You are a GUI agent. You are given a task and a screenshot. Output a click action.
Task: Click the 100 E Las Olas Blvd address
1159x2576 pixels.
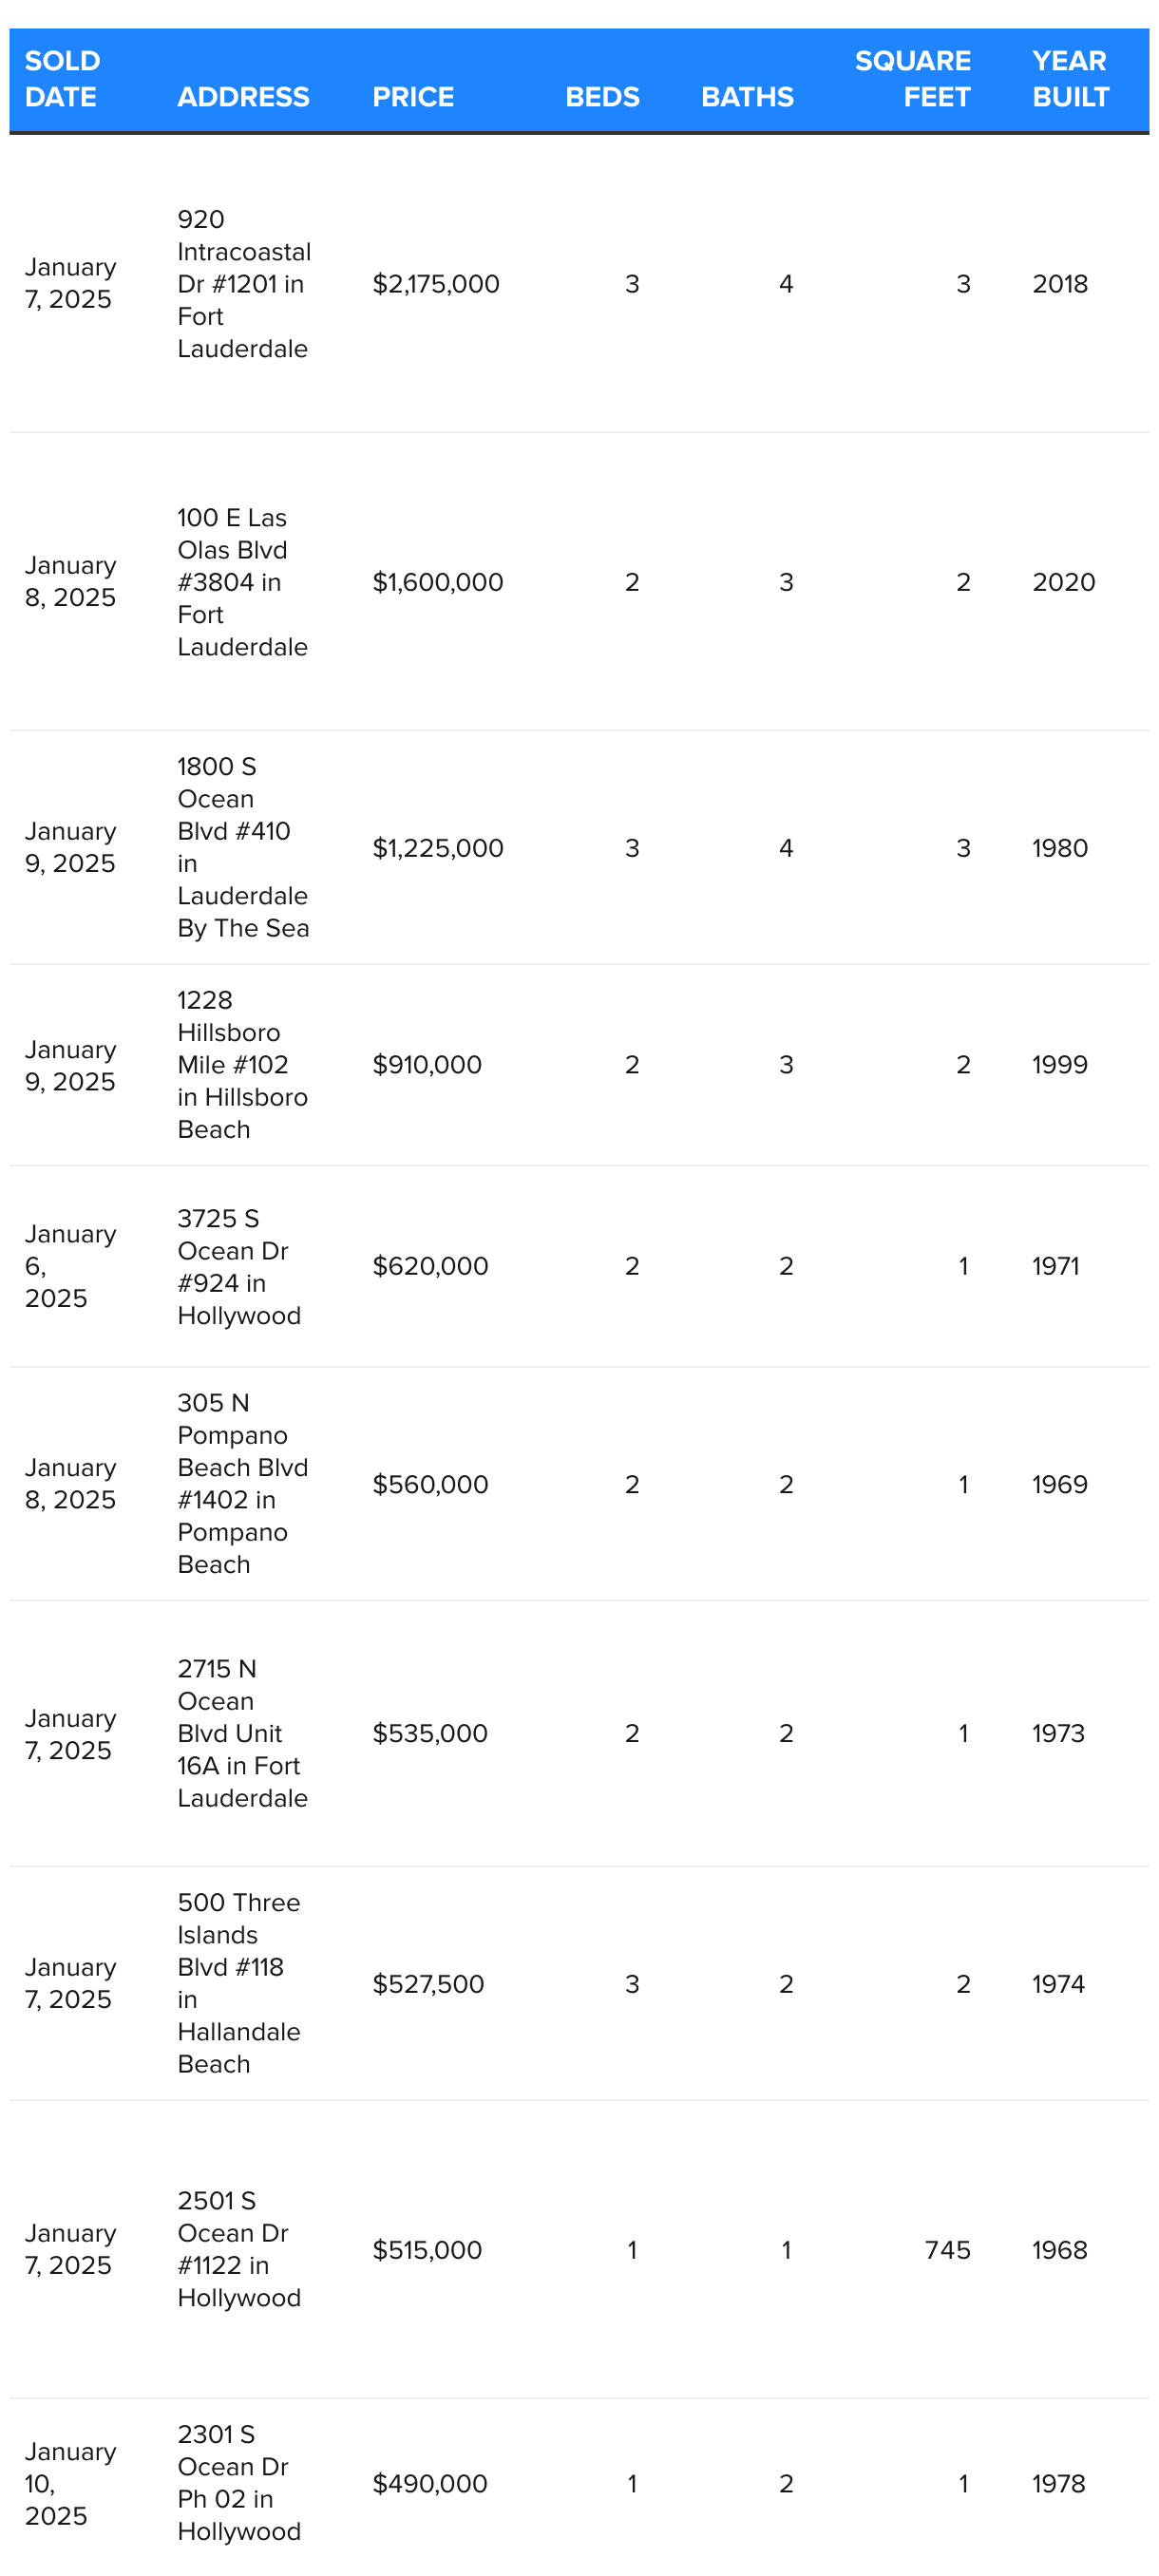point(241,582)
